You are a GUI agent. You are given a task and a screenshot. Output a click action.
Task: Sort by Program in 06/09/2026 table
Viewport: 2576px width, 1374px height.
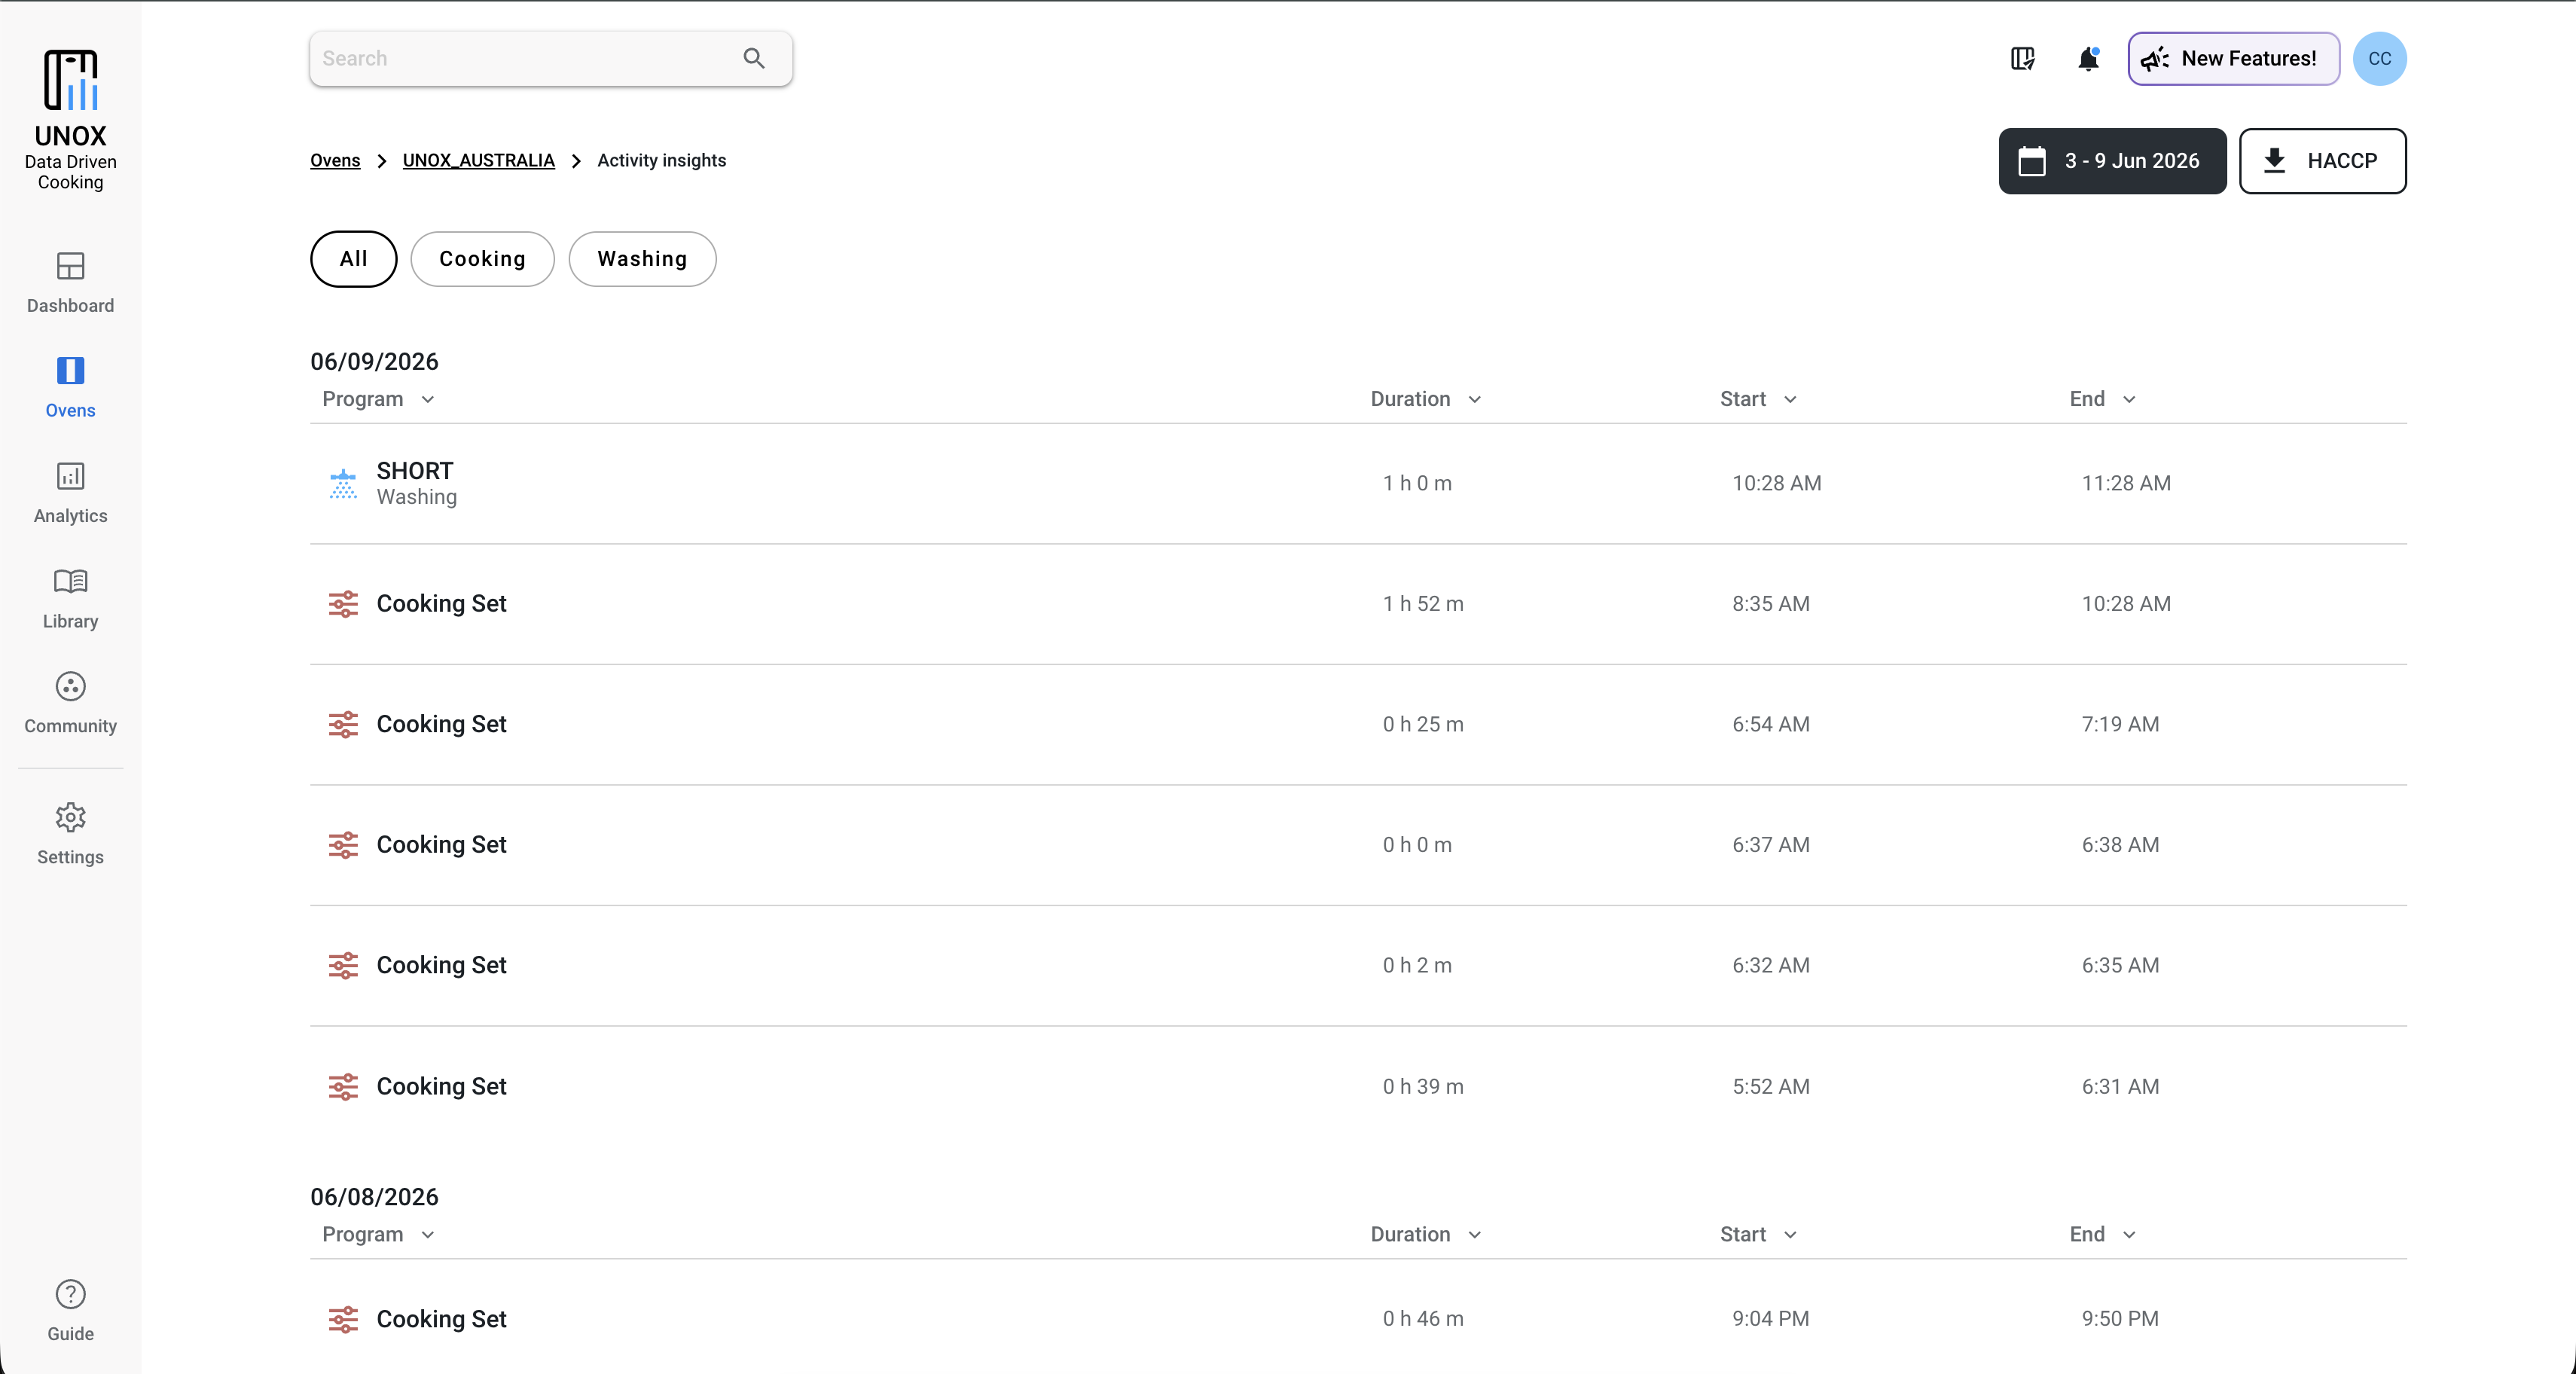click(x=378, y=399)
